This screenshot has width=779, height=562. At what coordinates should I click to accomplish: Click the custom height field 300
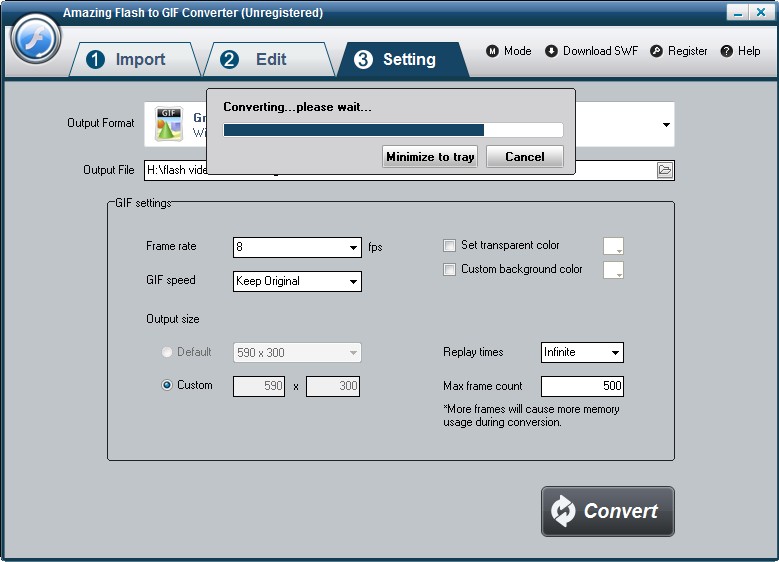coord(333,386)
